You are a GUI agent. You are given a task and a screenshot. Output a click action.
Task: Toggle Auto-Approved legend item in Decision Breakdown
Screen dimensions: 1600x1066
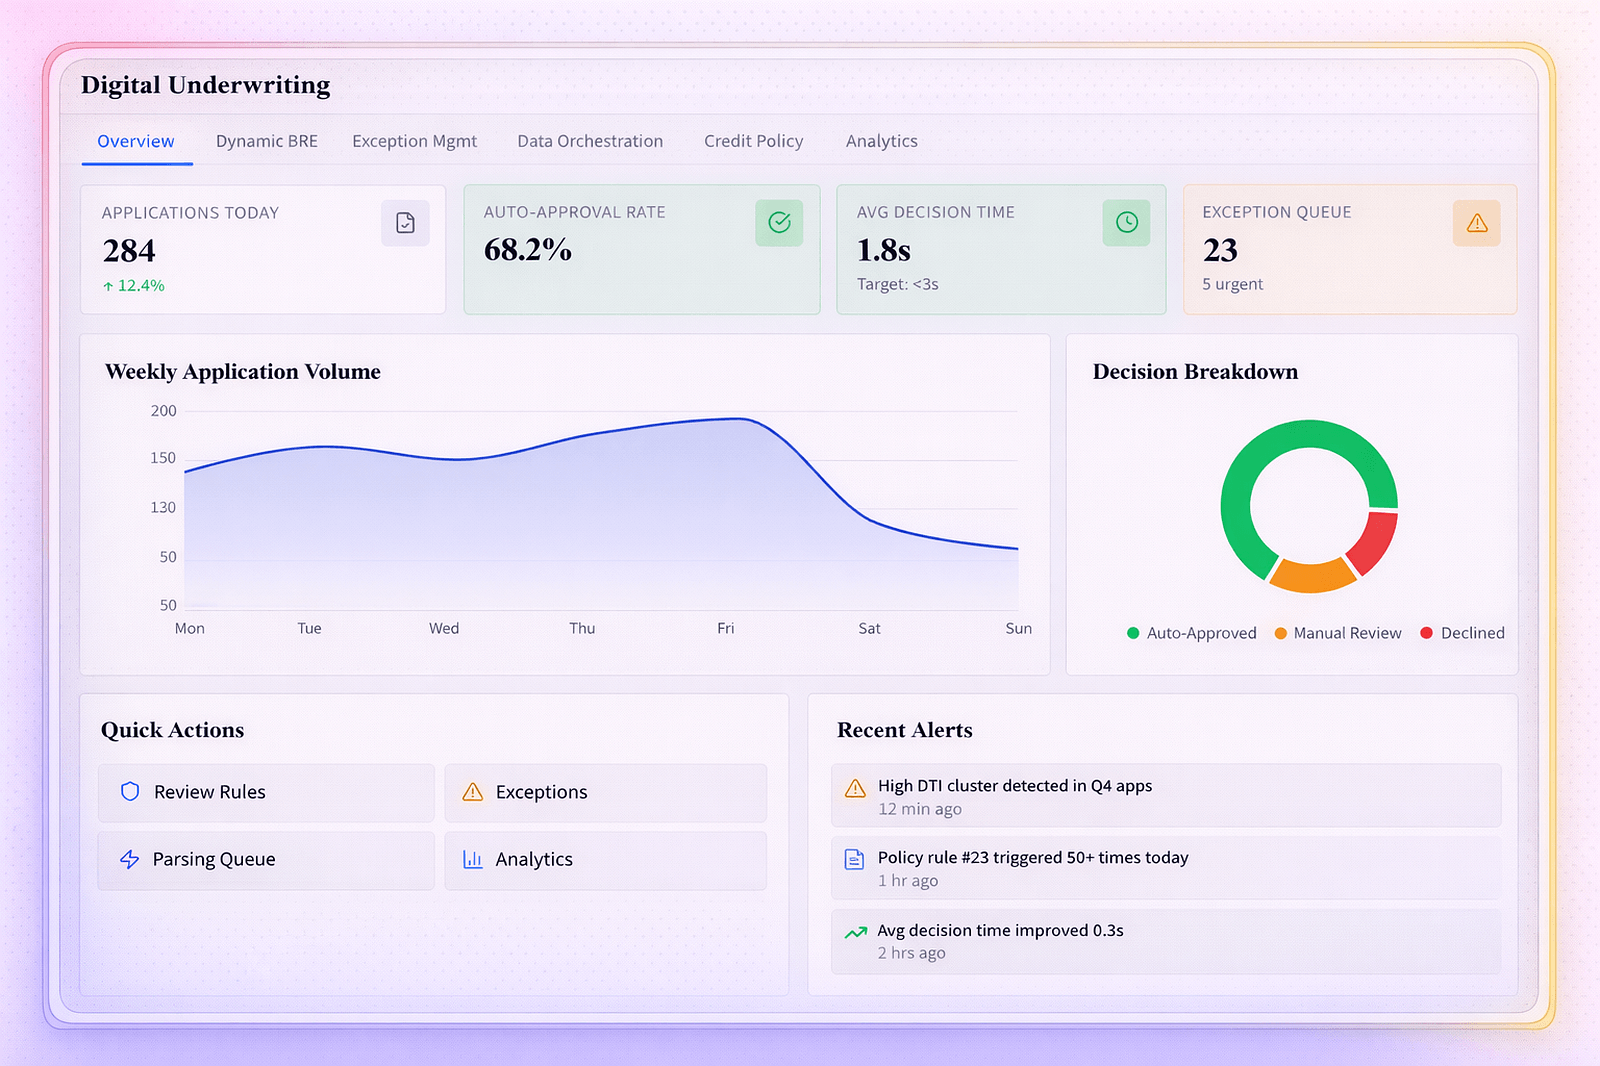coord(1191,633)
